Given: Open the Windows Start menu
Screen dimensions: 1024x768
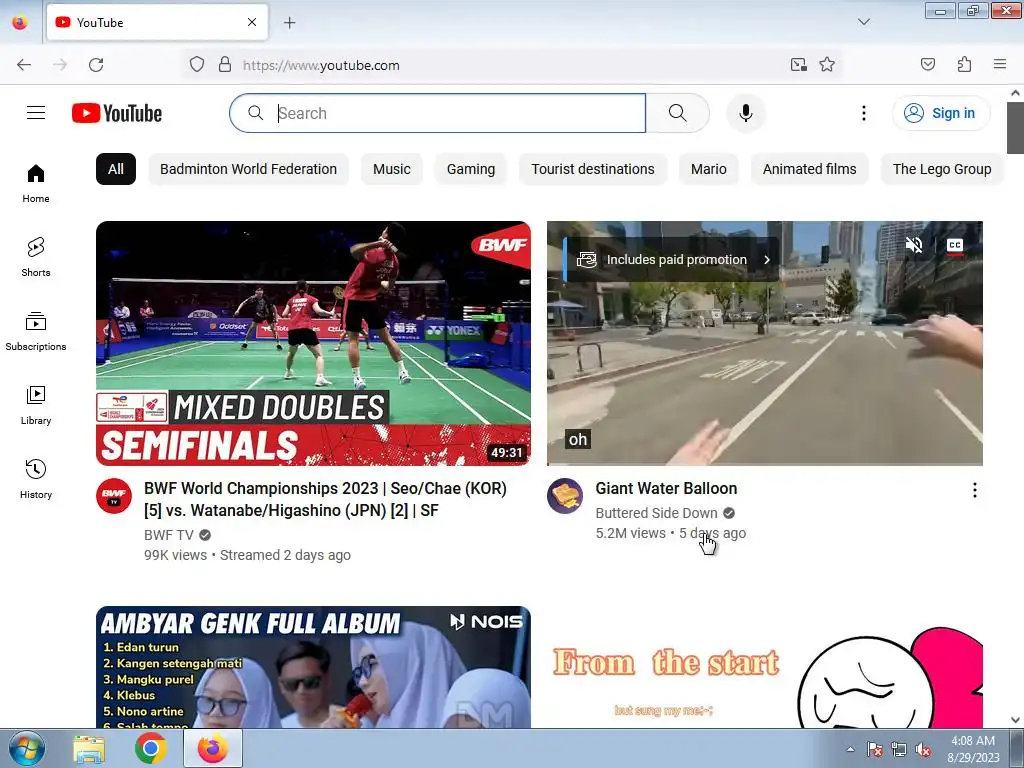Looking at the screenshot, I should pyautogui.click(x=27, y=748).
